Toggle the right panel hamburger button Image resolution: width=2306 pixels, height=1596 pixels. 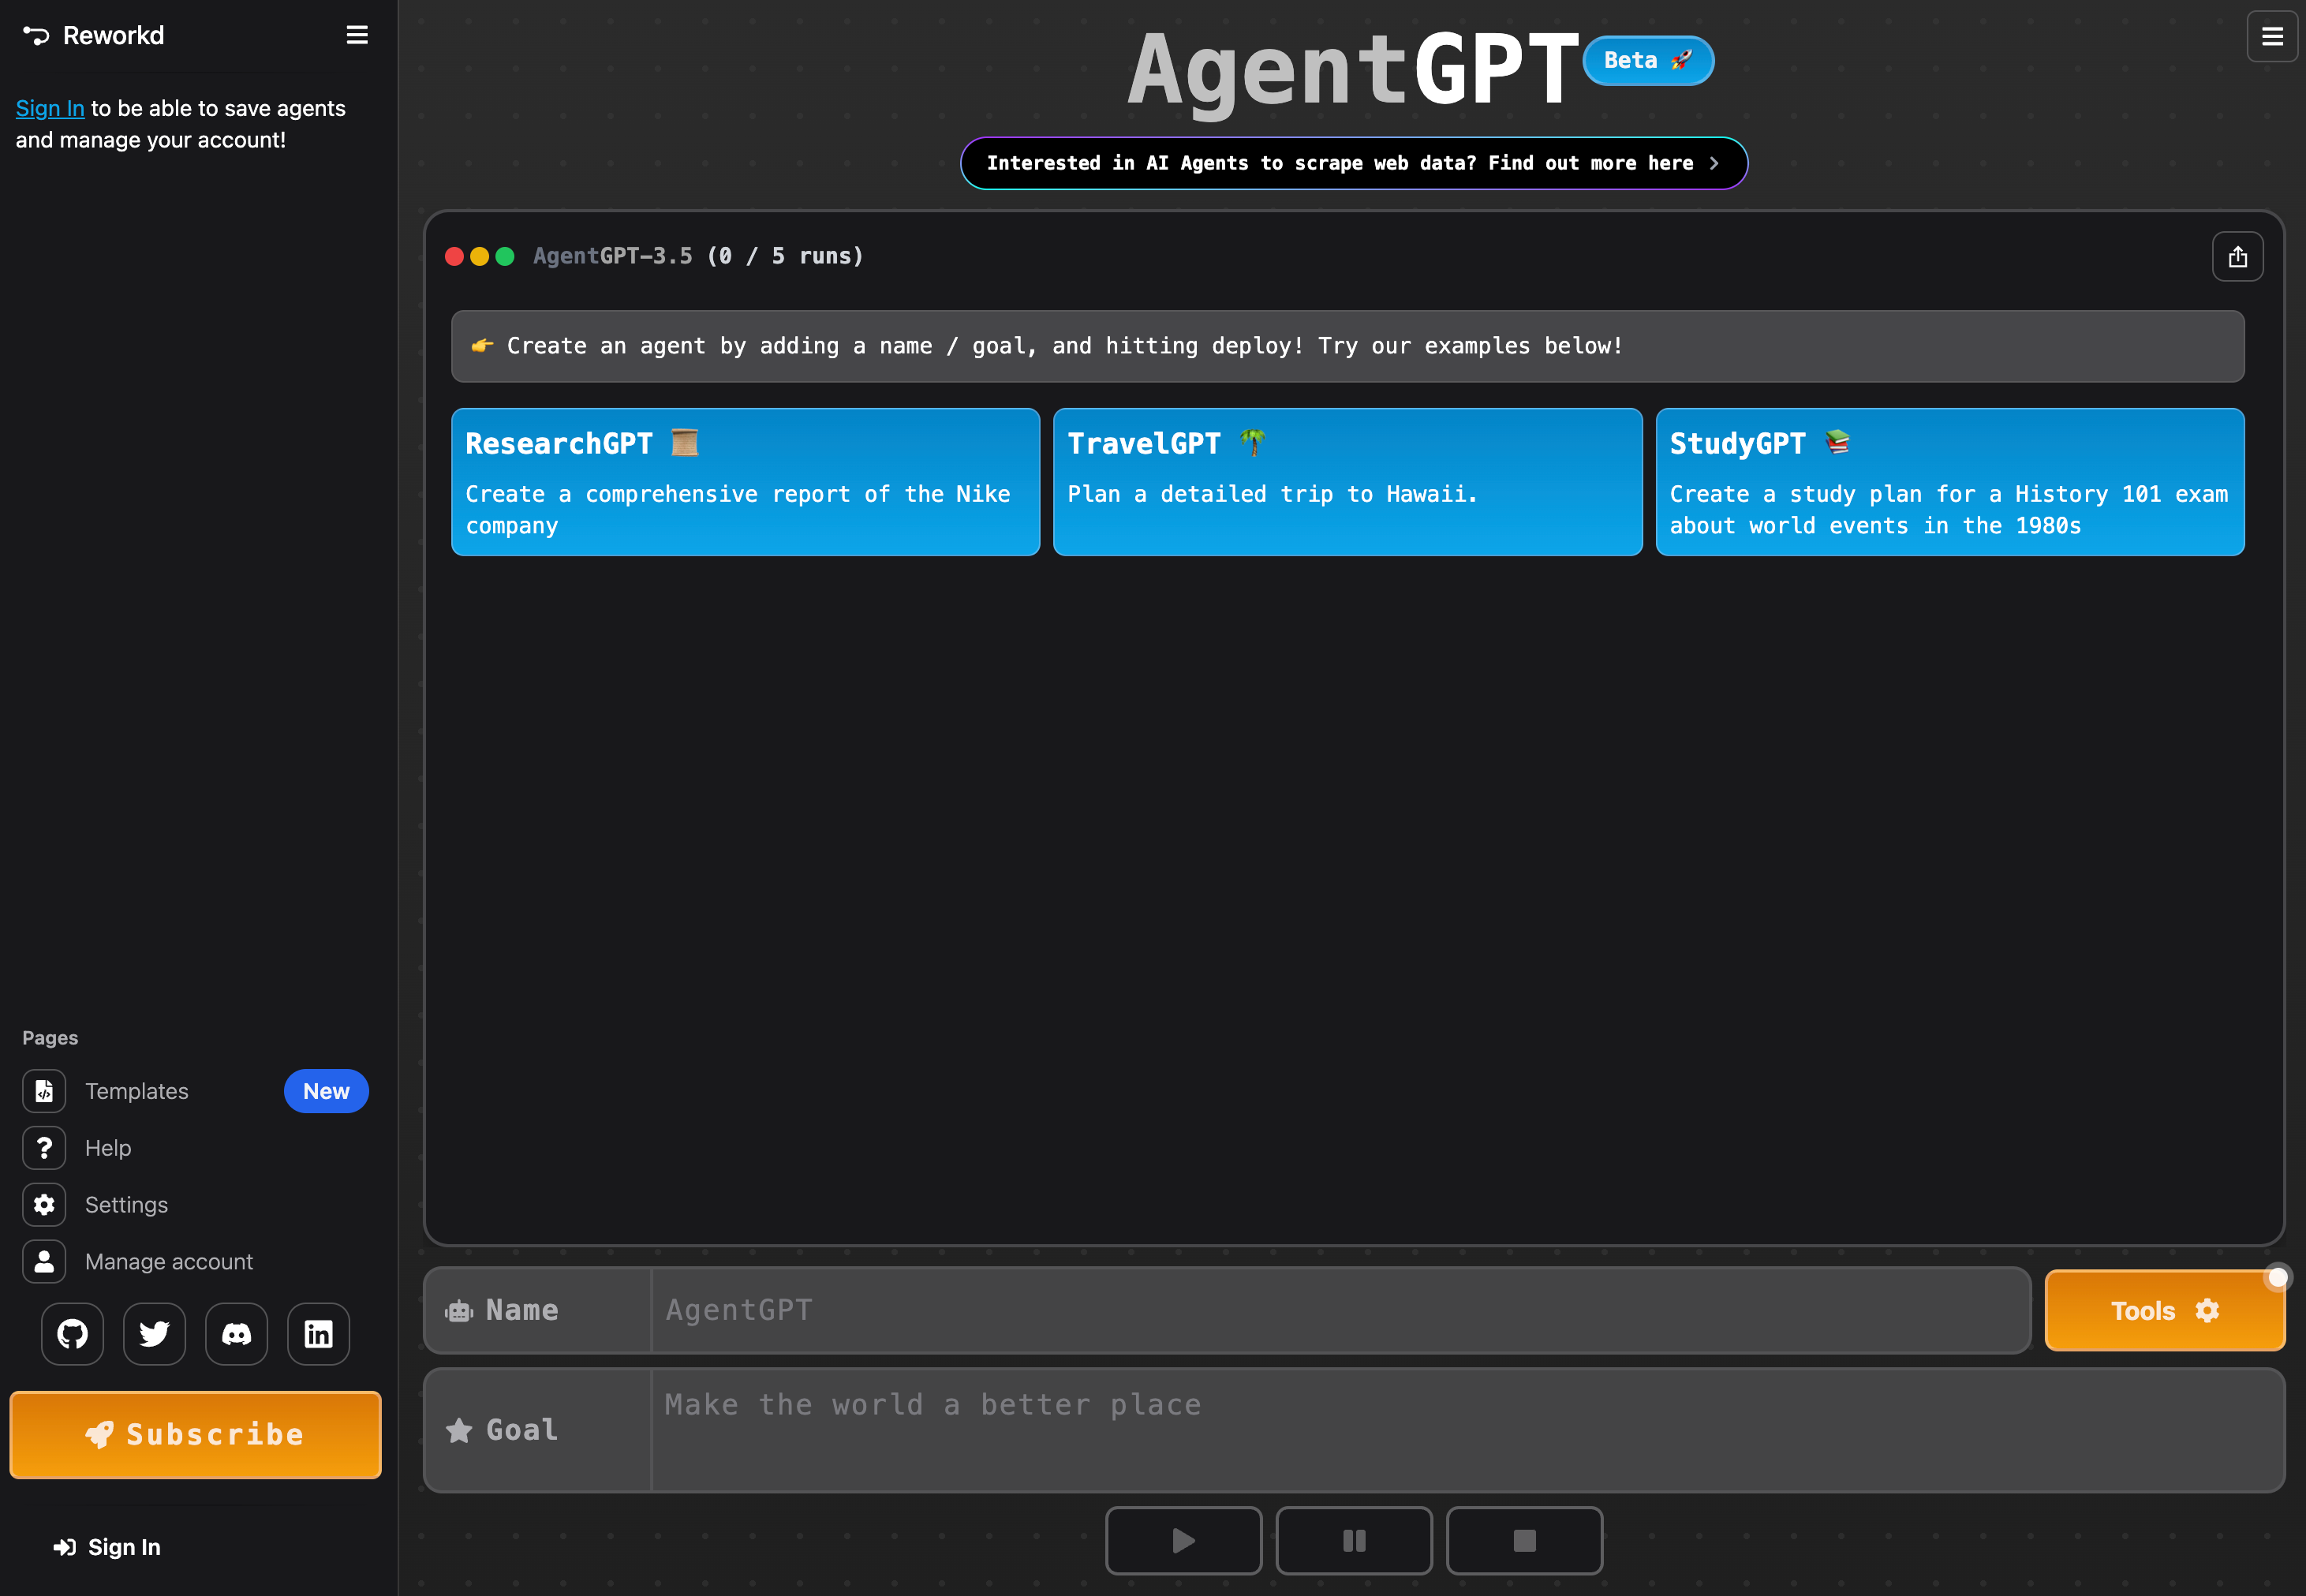pos(2272,36)
